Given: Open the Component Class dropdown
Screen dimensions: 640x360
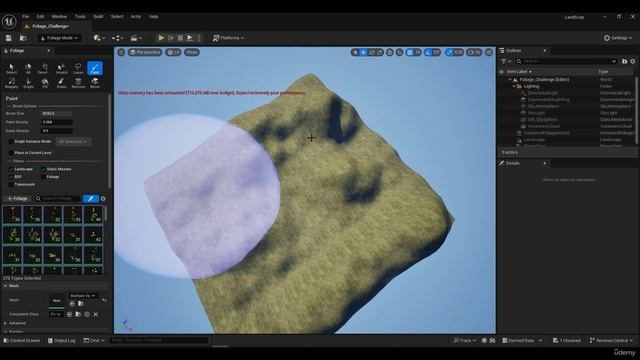Looking at the screenshot, I should [56, 314].
